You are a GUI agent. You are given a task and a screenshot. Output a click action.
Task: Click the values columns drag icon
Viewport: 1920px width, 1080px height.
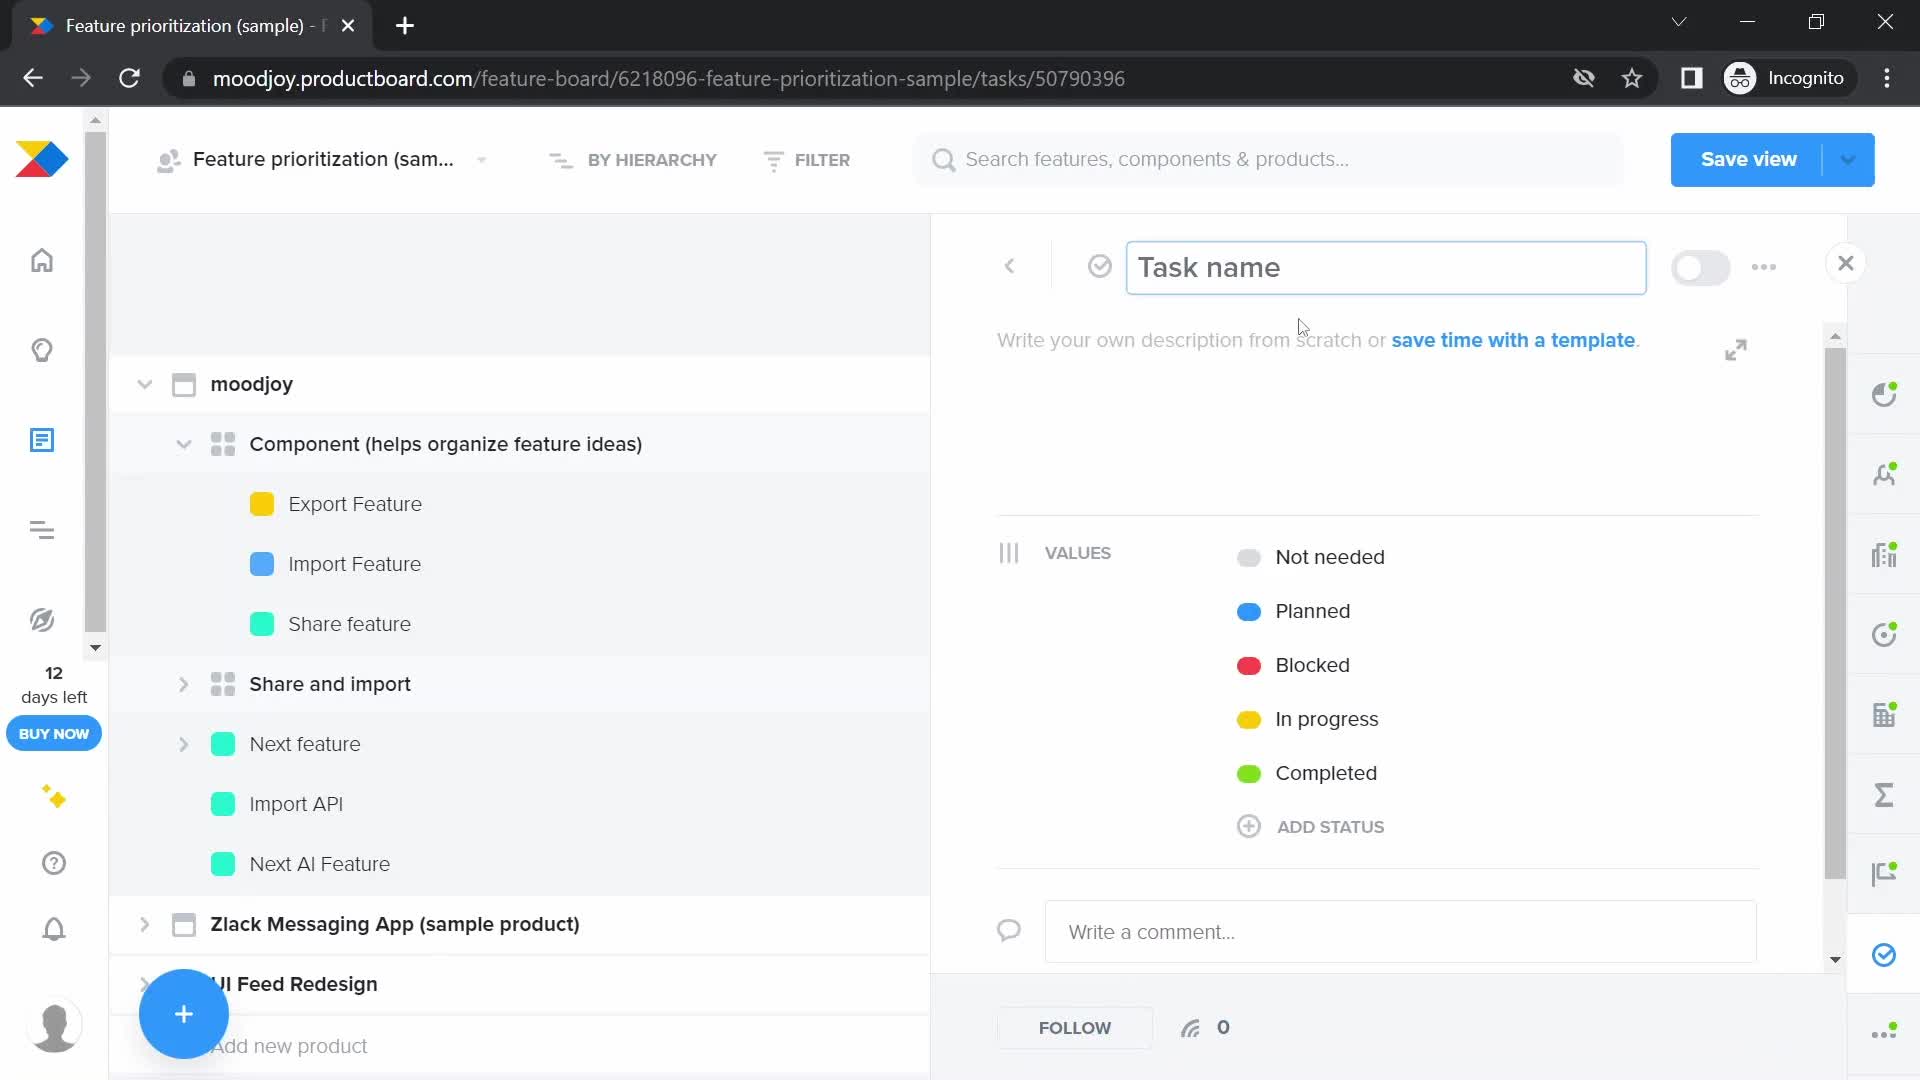[x=1009, y=553]
